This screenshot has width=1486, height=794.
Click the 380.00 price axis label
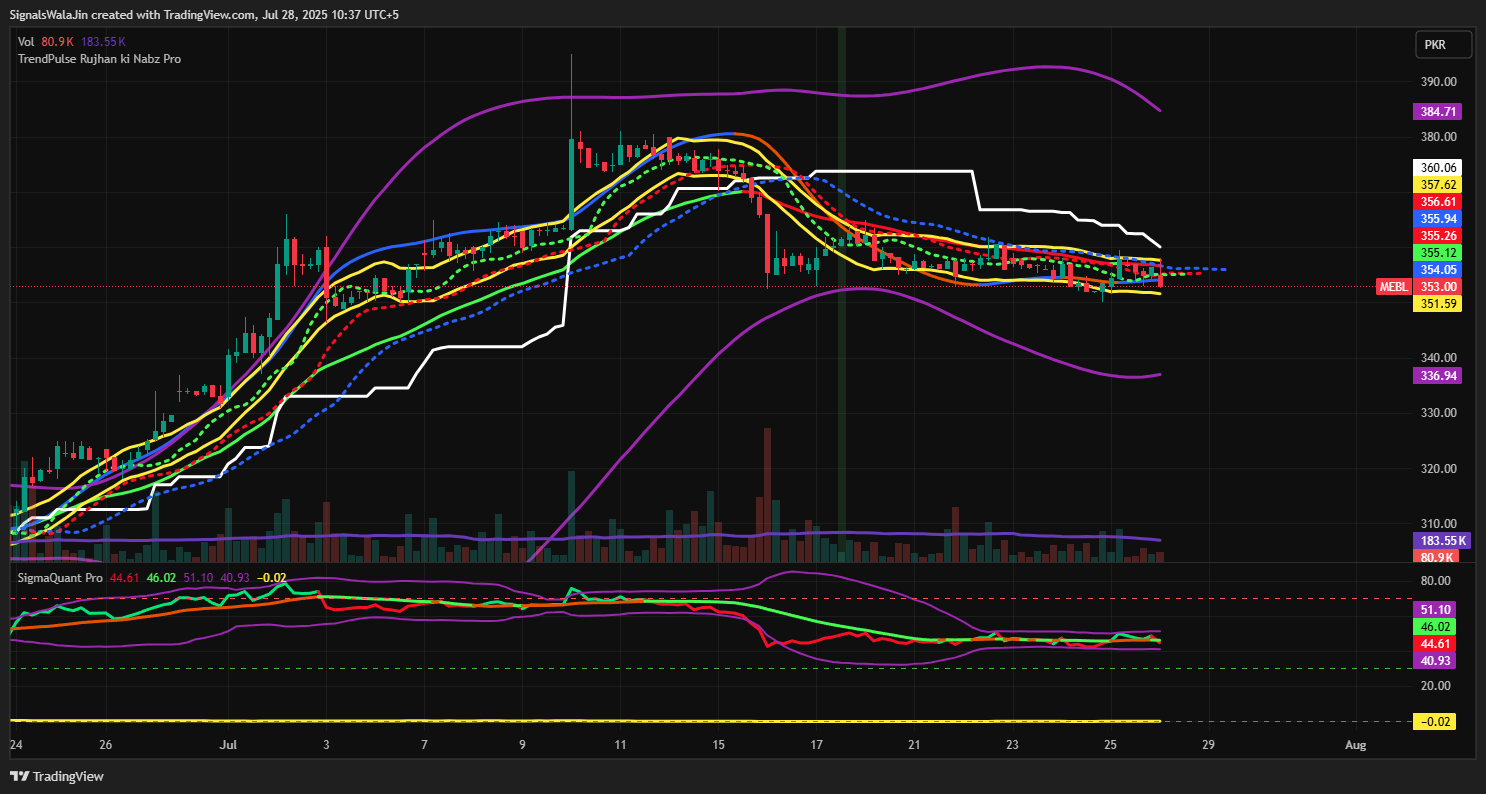point(1438,137)
